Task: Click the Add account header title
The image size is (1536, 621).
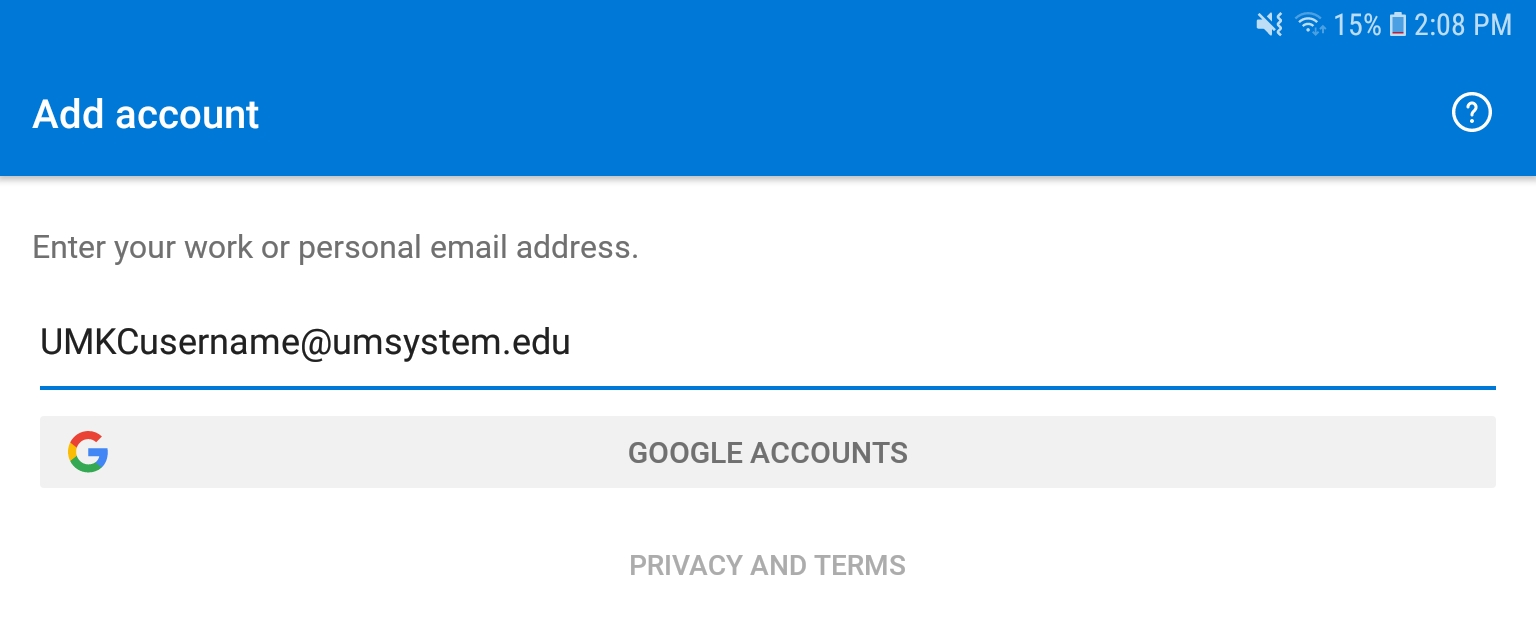Action: (x=146, y=114)
